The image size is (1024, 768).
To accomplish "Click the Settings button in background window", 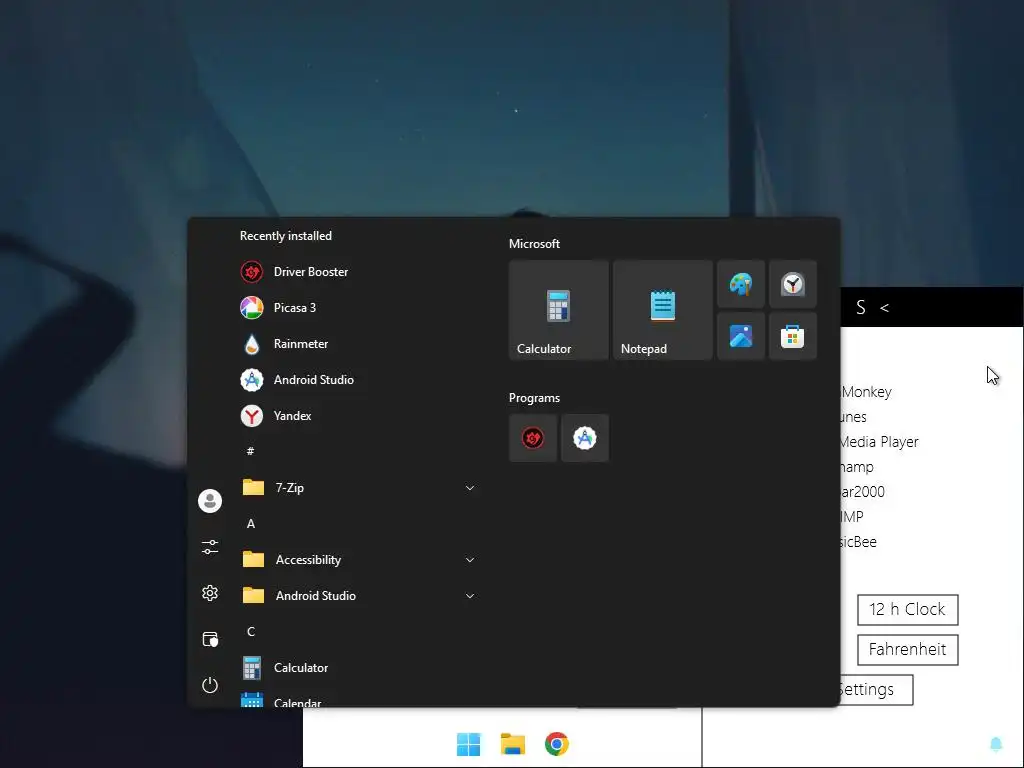I will coord(876,690).
